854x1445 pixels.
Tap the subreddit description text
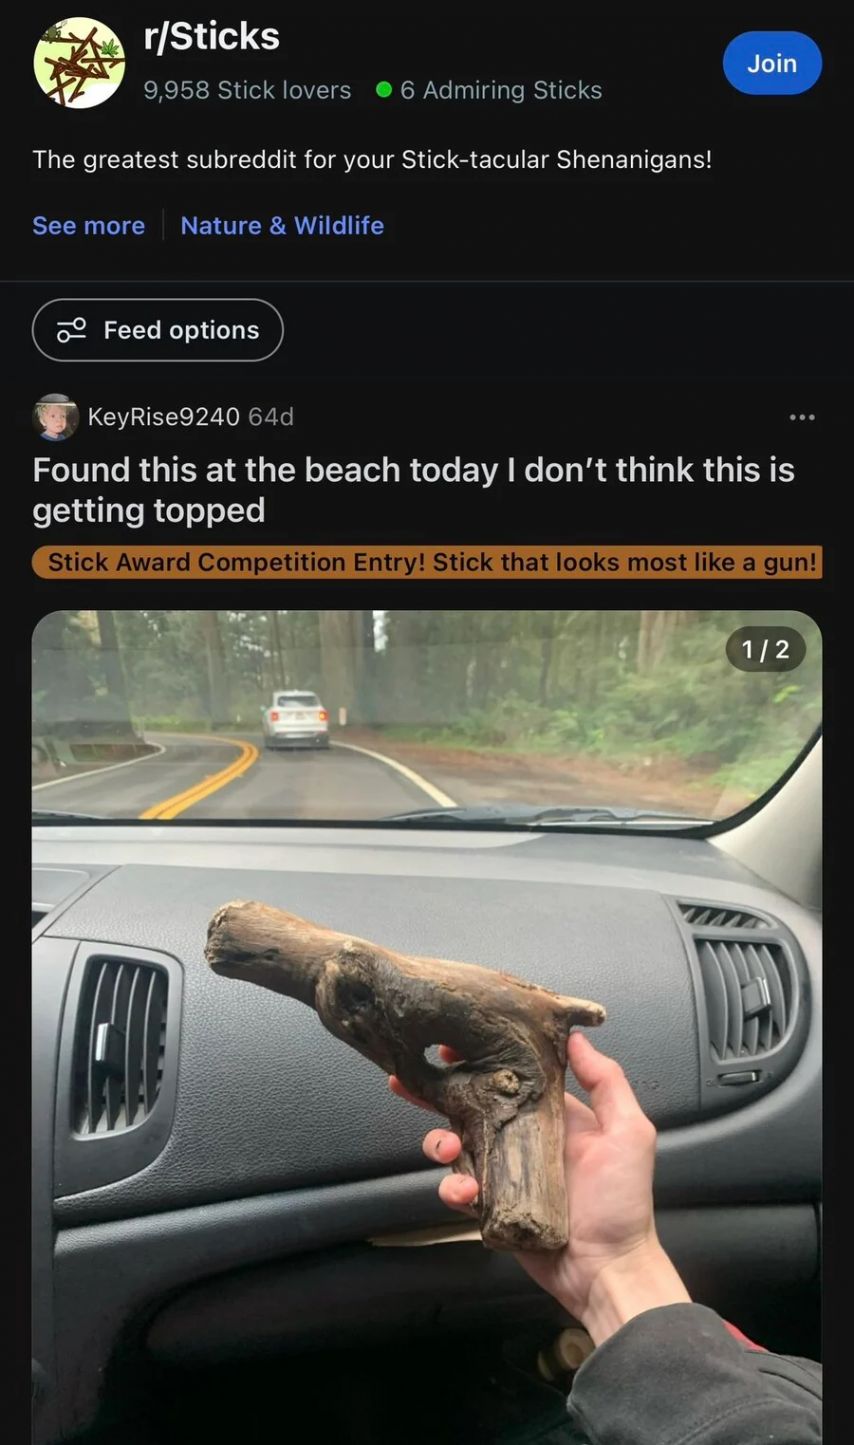pos(372,160)
